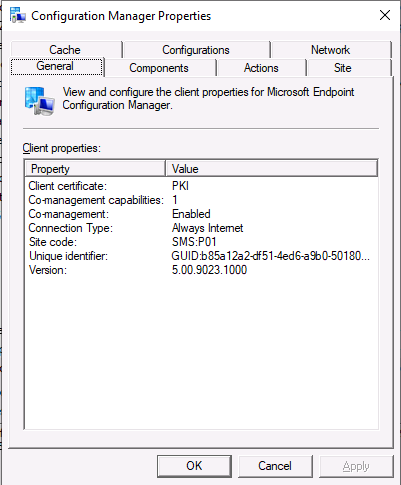The image size is (401, 485).
Task: Select the Unique identifier GUID row
Action: 201,256
